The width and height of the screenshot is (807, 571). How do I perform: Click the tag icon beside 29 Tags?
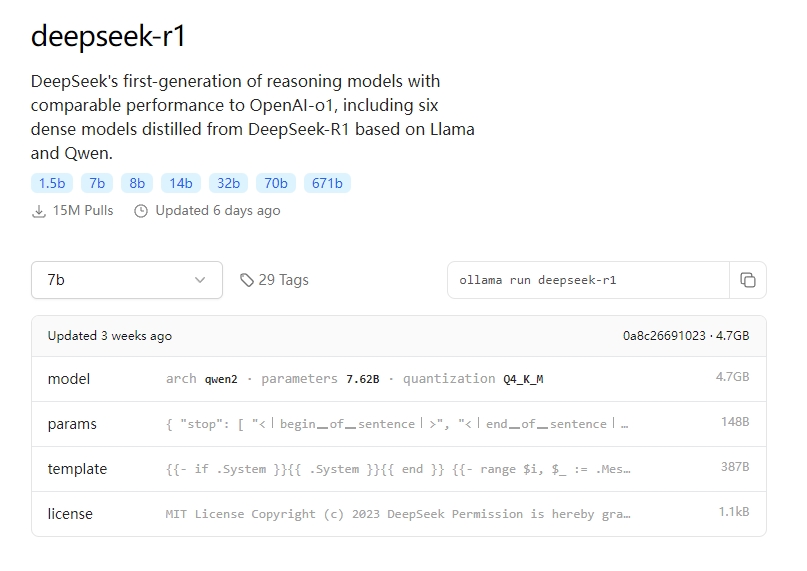(x=247, y=280)
